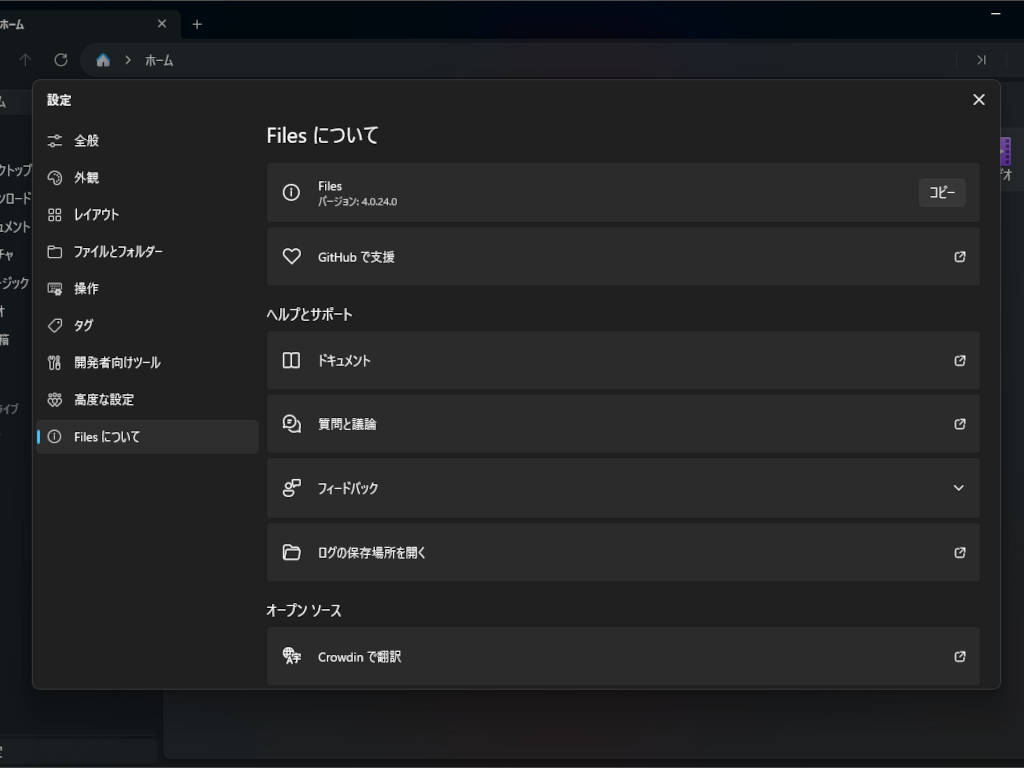Open the ドキュメント documentation link

coord(622,361)
